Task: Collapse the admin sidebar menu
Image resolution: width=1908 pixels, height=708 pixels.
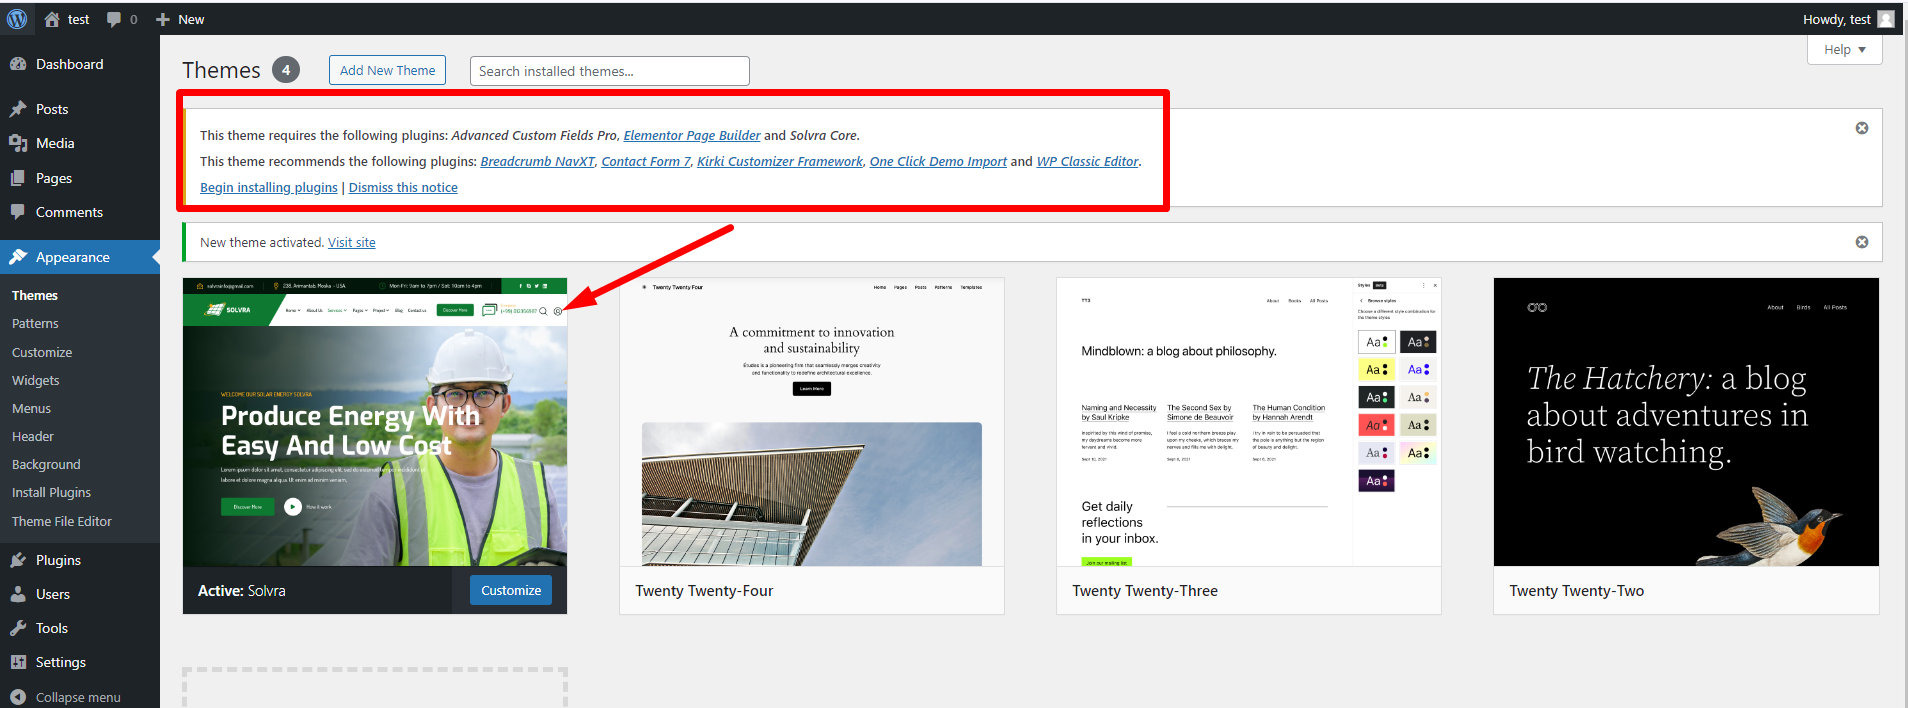Action: (x=66, y=697)
